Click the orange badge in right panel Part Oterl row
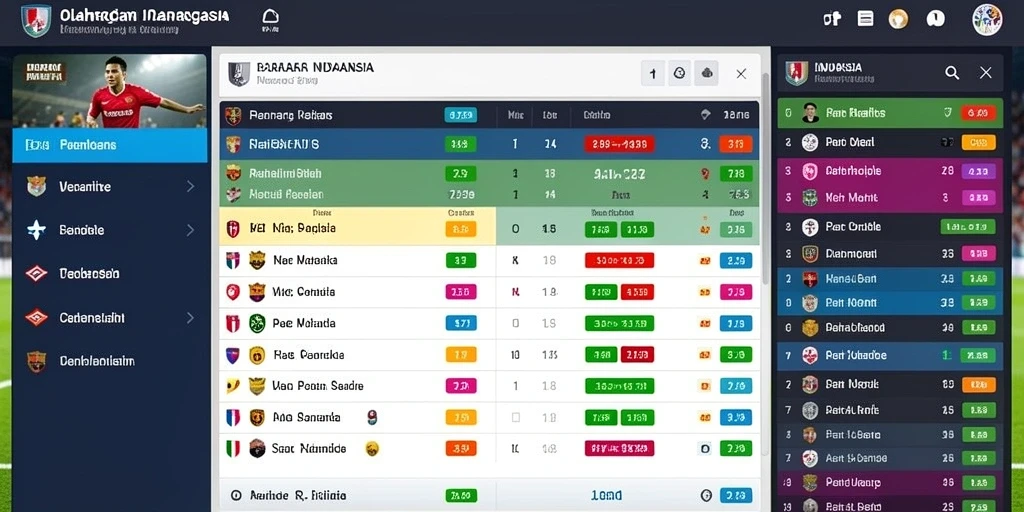This screenshot has height=512, width=1024. 978,142
